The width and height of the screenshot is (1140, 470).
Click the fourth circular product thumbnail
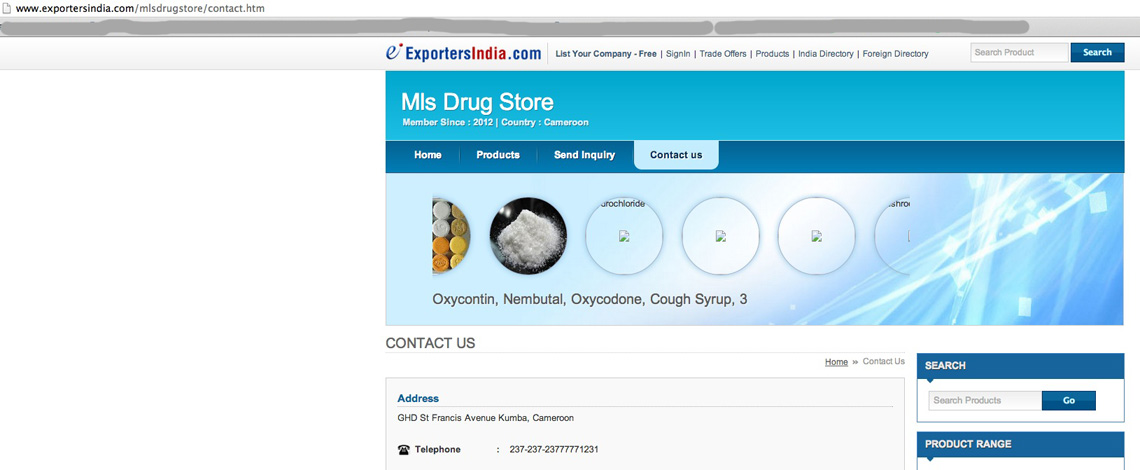pyautogui.click(x=720, y=236)
